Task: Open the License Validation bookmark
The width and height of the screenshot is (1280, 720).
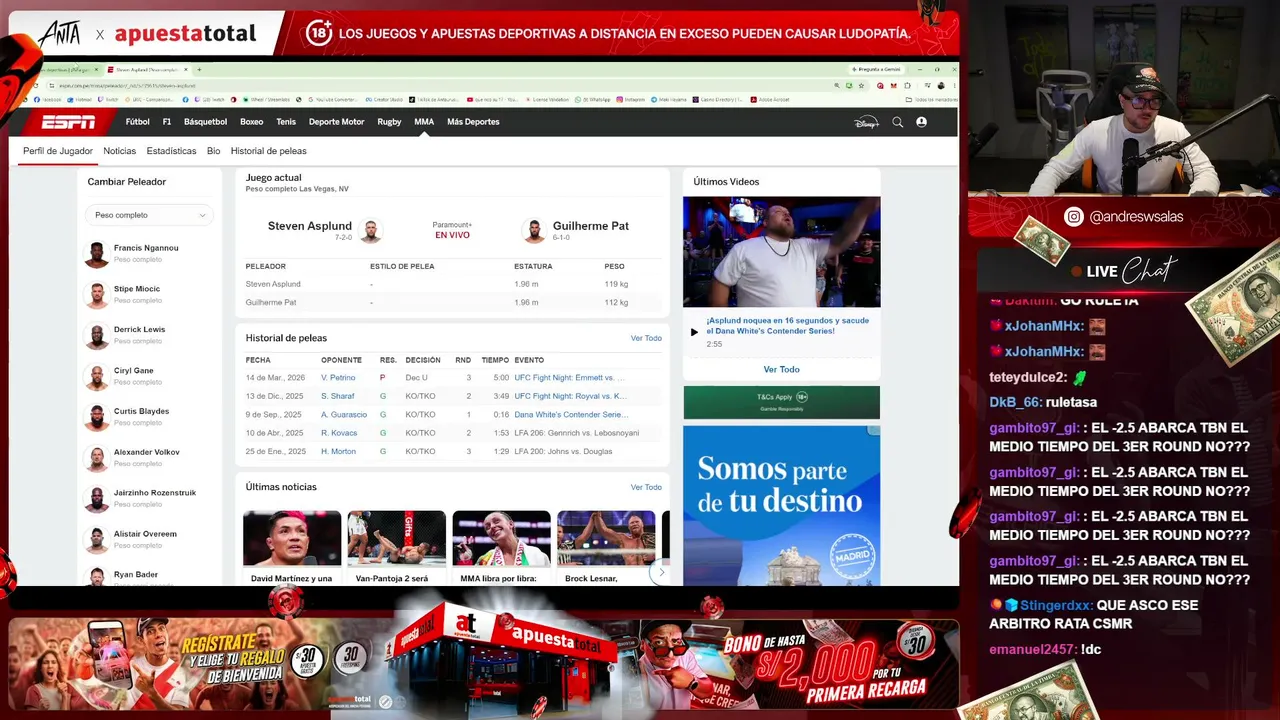Action: coord(548,99)
